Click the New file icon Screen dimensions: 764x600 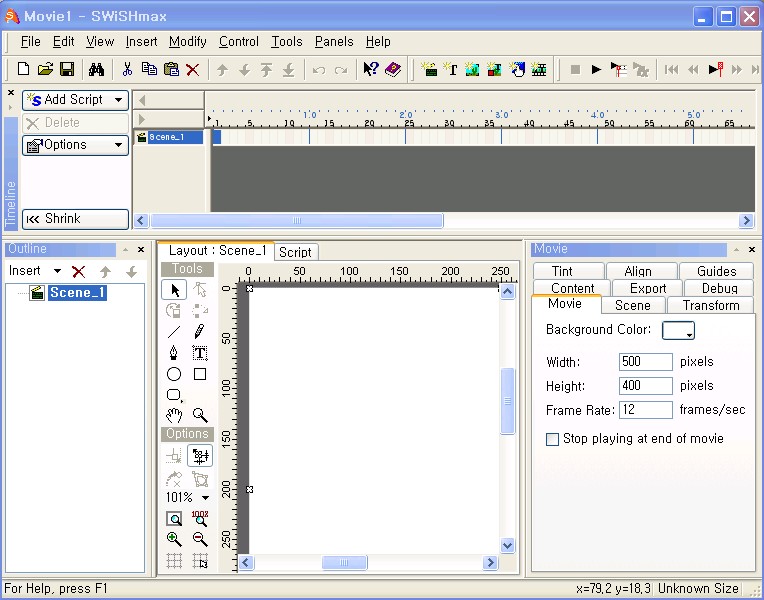click(x=23, y=69)
